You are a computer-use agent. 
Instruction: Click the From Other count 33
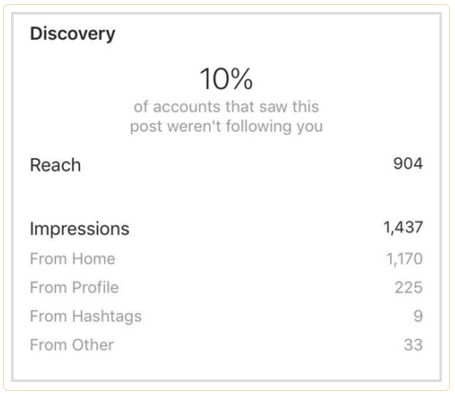(413, 345)
